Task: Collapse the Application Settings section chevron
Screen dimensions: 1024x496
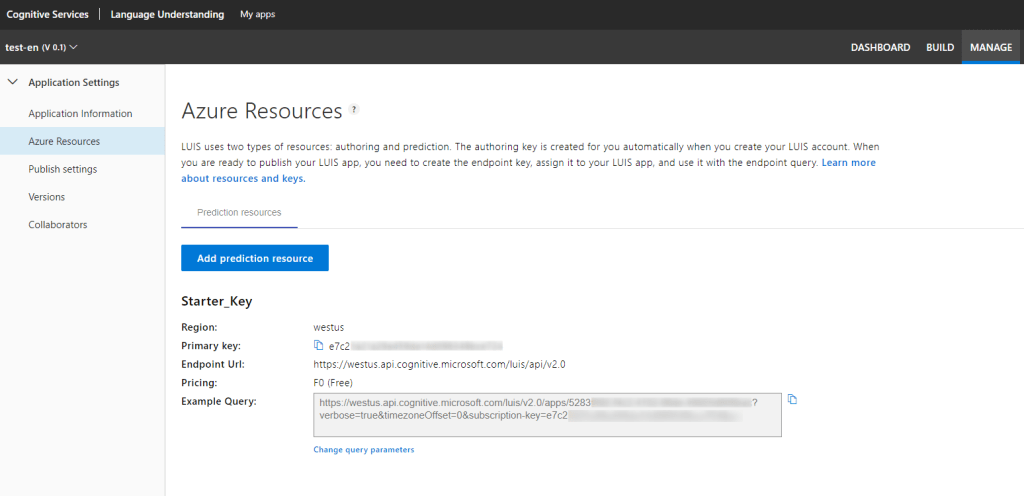Action: click(x=13, y=82)
